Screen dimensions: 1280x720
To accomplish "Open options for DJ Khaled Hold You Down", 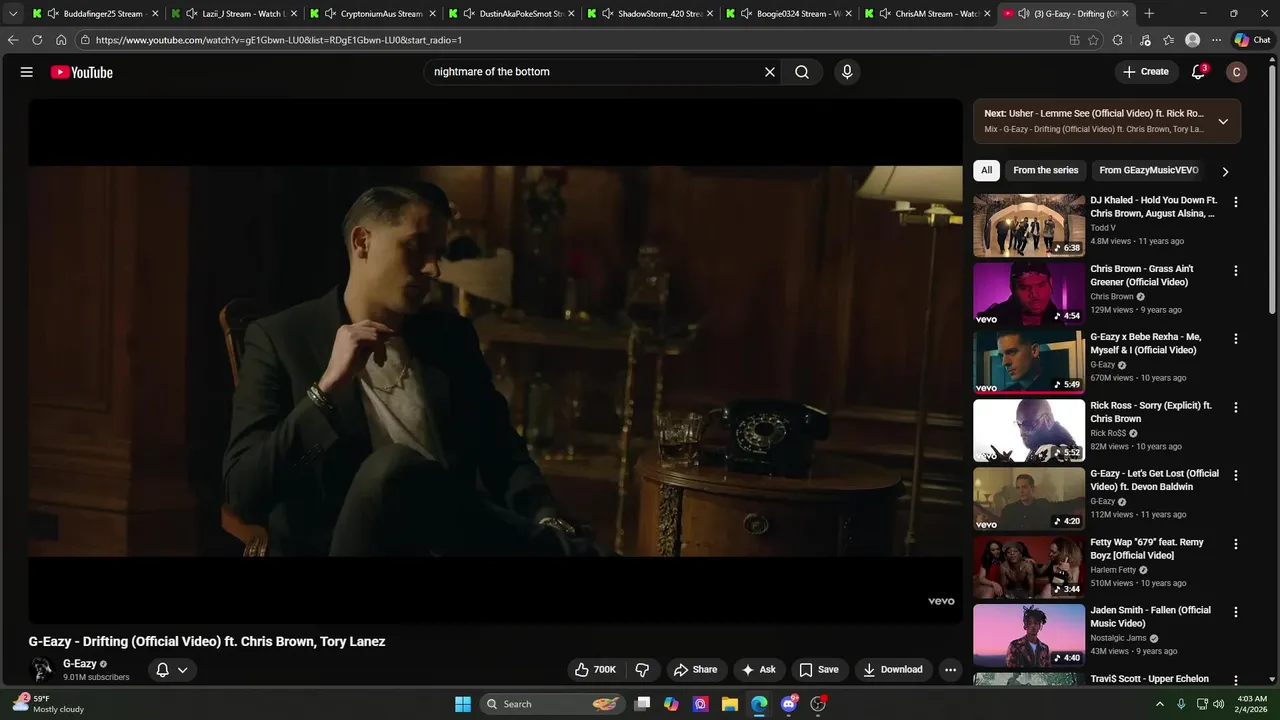I will click(1236, 202).
